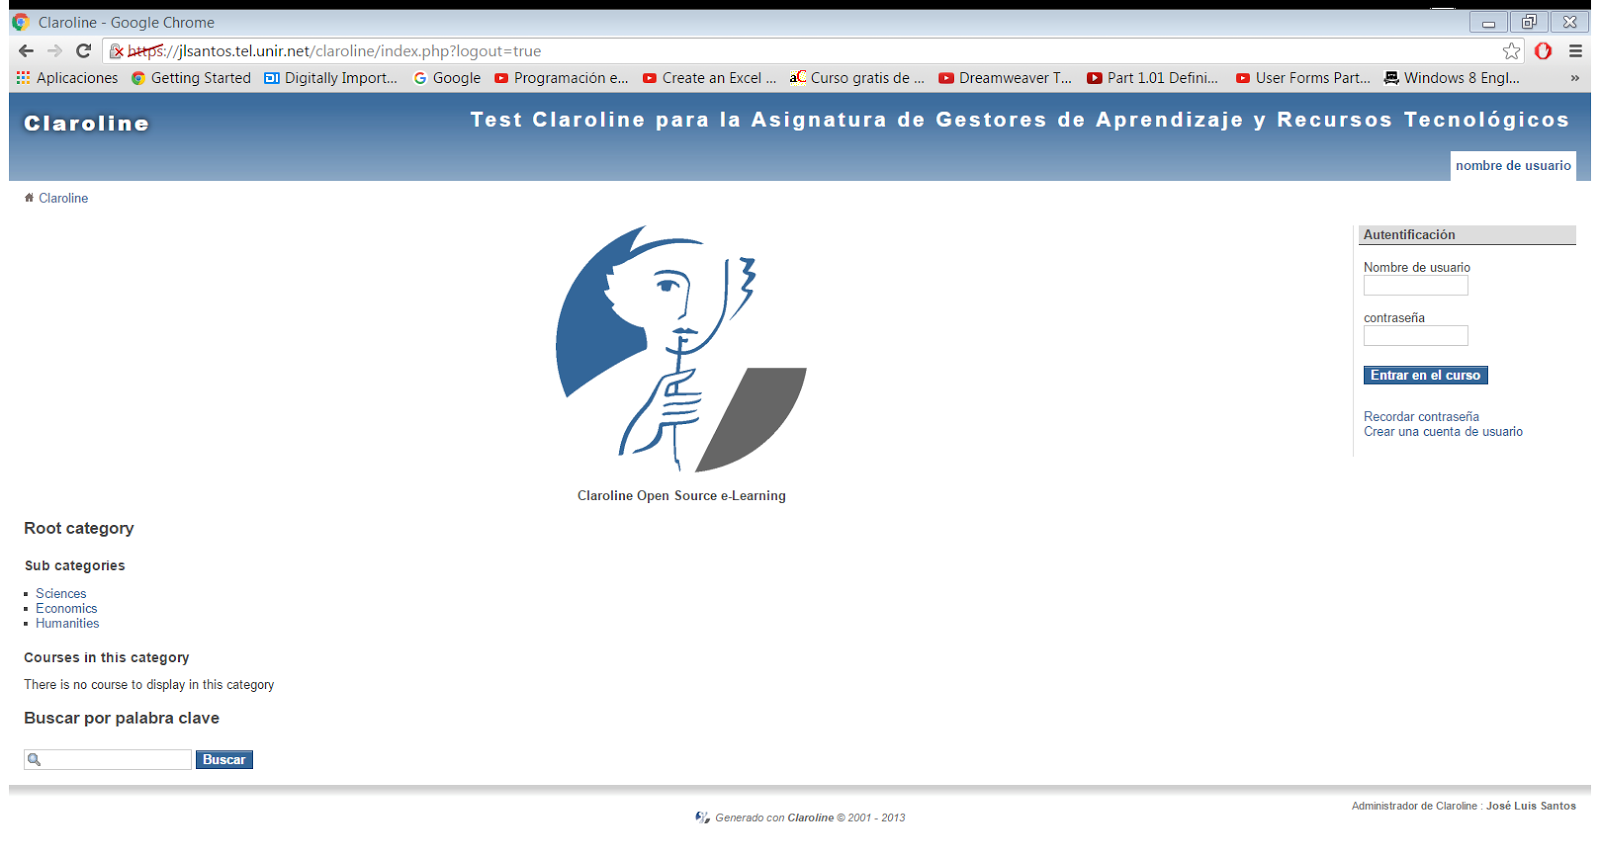Open the Curso gratis de ... bookmark
The image size is (1600, 860).
point(857,78)
